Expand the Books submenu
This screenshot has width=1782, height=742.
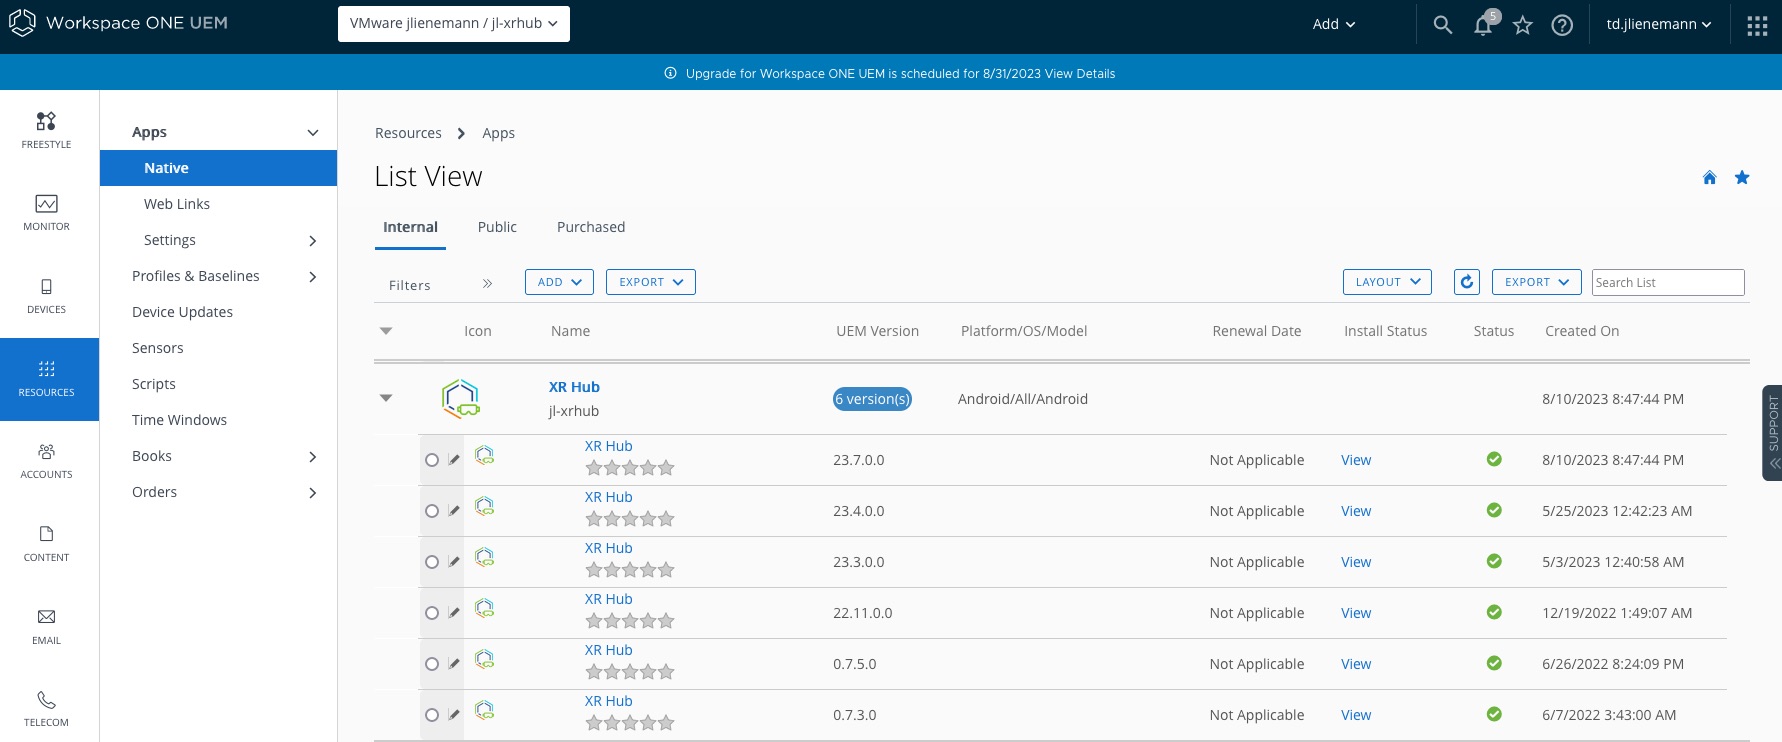(x=313, y=456)
